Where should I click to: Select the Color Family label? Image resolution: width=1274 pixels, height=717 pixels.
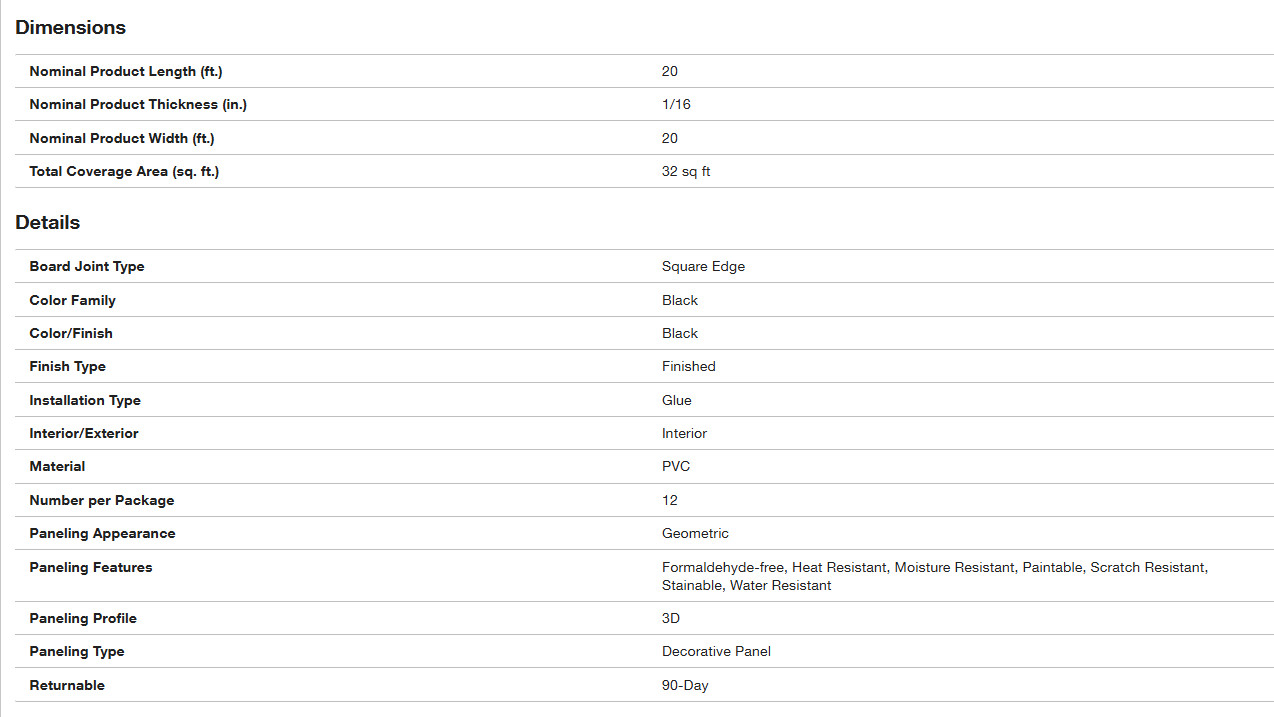(73, 300)
